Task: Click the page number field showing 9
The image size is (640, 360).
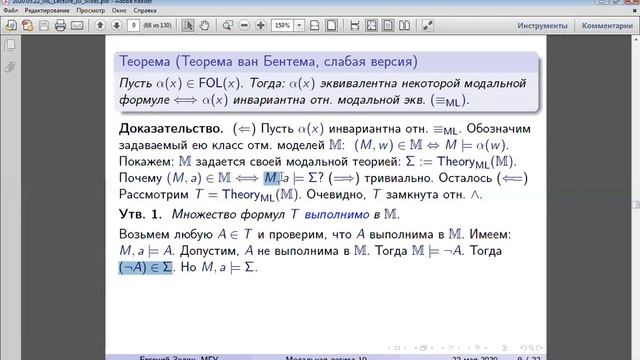Action: [133, 26]
